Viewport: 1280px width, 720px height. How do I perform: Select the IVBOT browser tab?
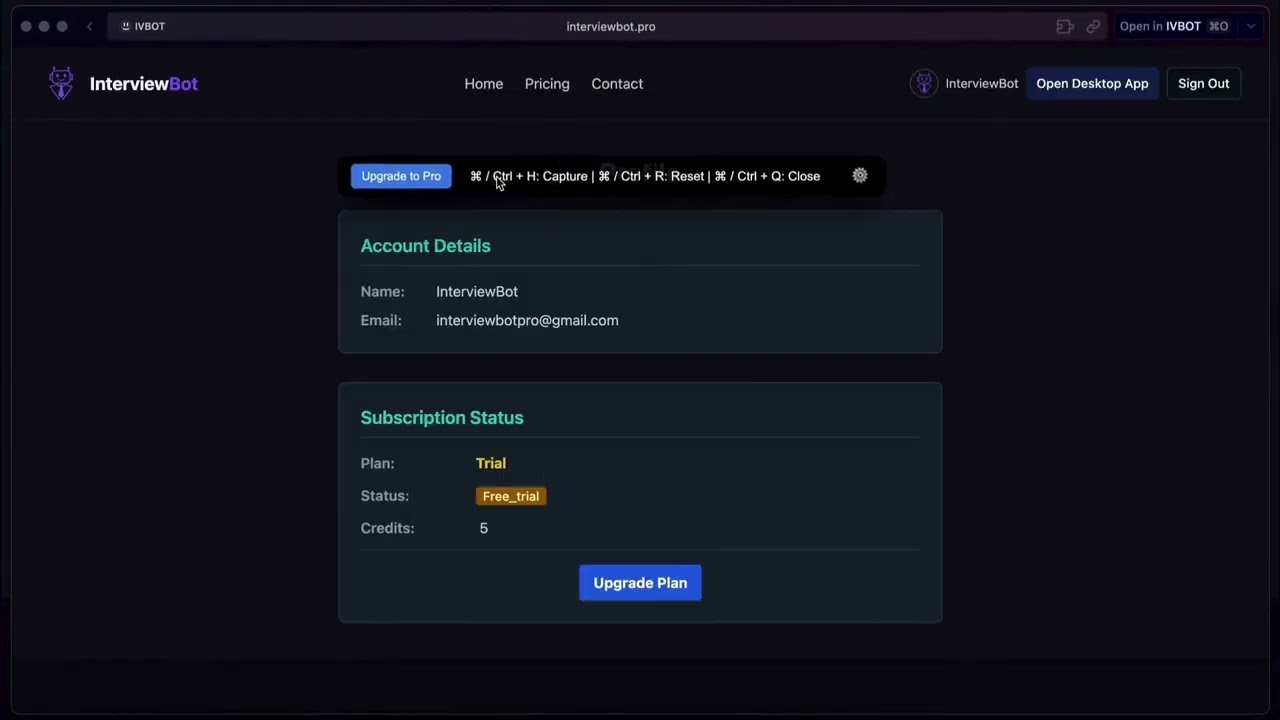click(x=143, y=26)
